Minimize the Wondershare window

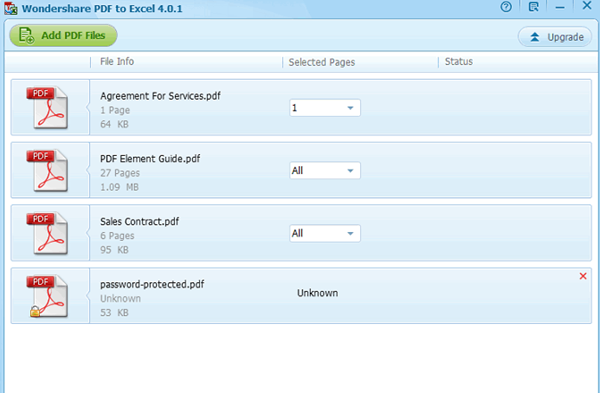[560, 7]
